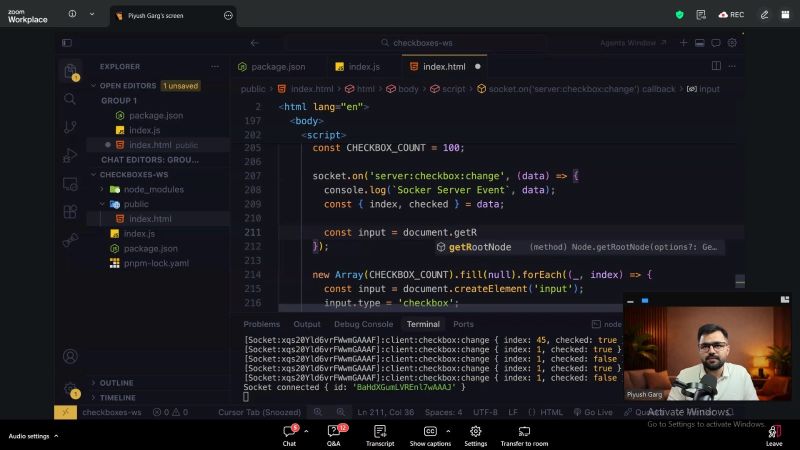The width and height of the screenshot is (800, 450).
Task: Toggle the primary sidebar icon in title bar
Action: (x=67, y=43)
